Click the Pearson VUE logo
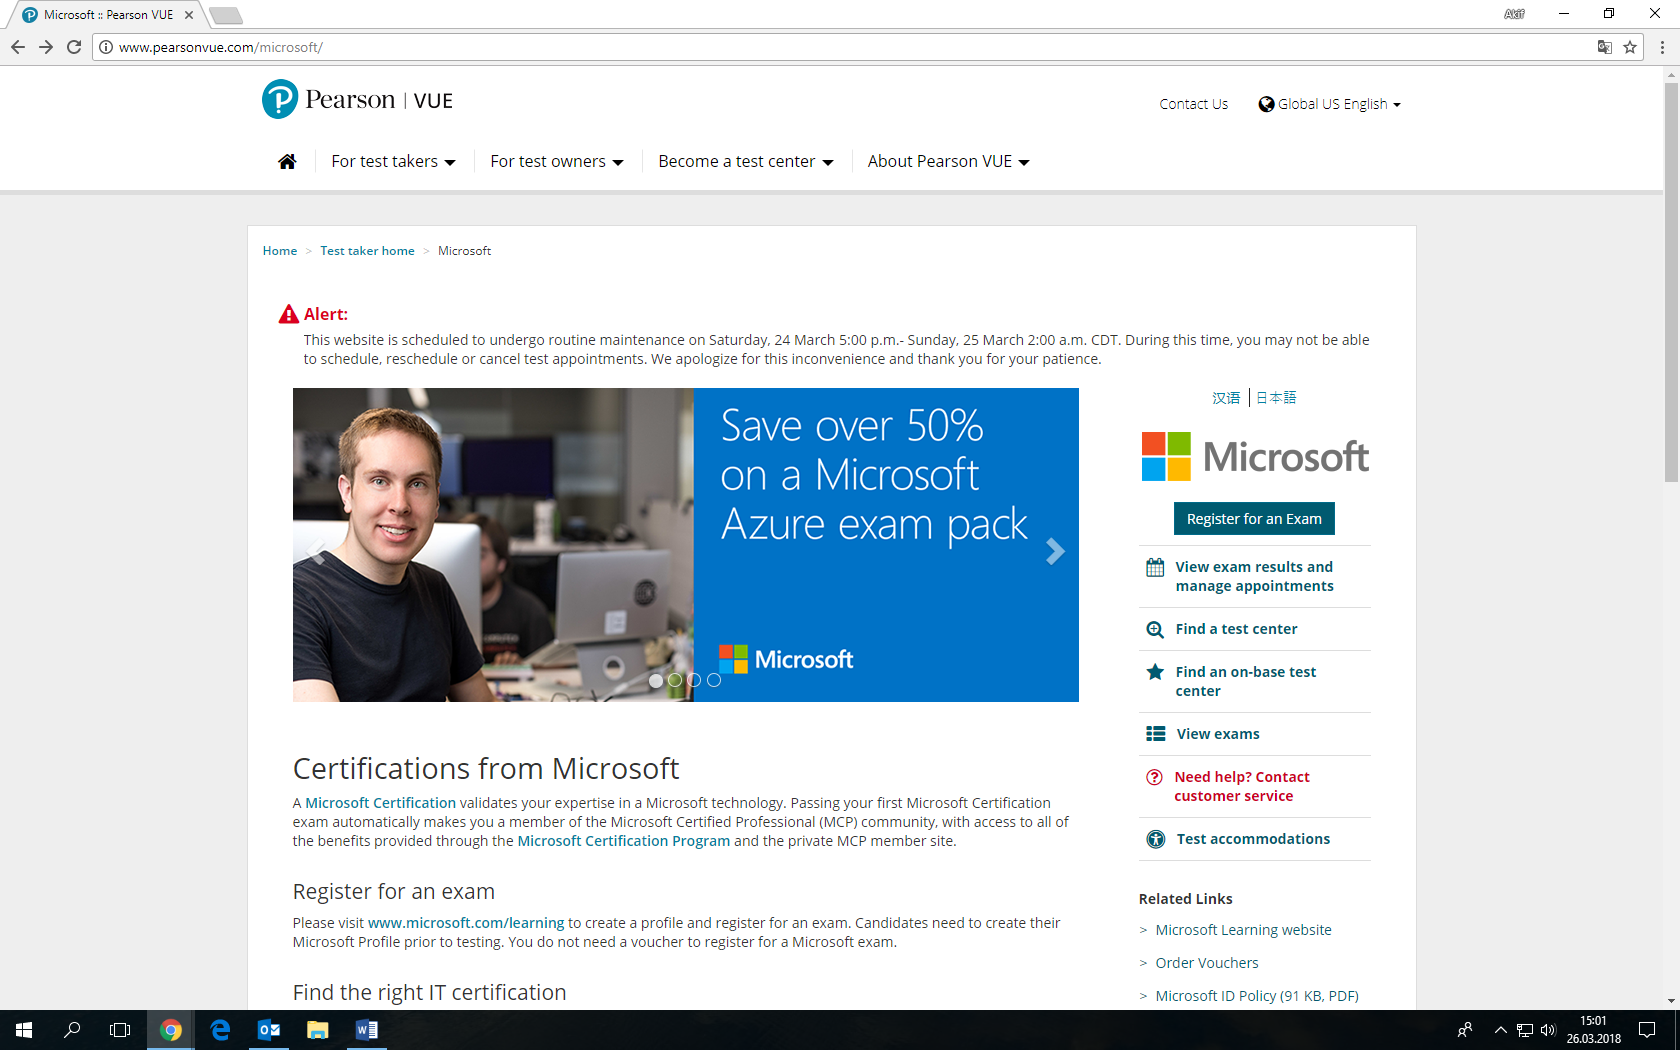1680x1050 pixels. coord(357,100)
